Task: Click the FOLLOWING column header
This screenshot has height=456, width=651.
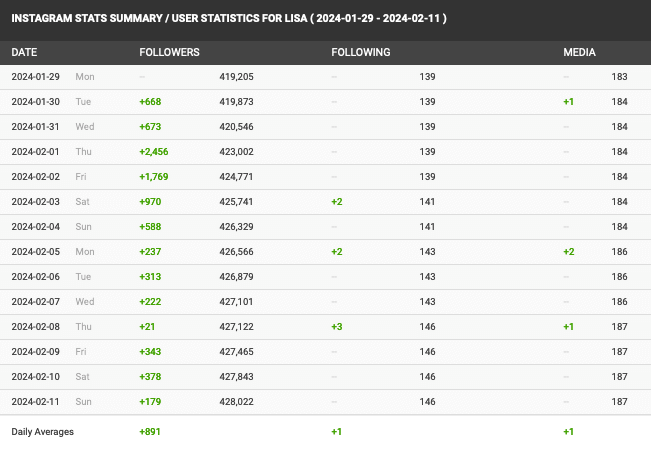Action: pos(360,52)
